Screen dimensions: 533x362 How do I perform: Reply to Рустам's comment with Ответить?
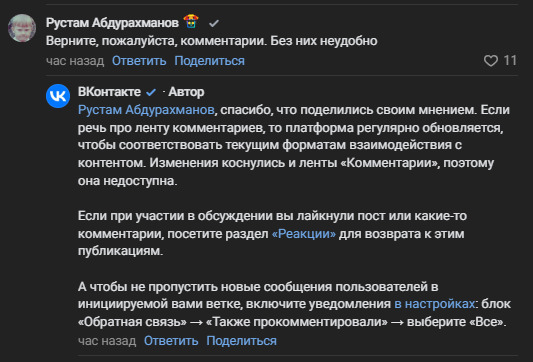[x=139, y=61]
